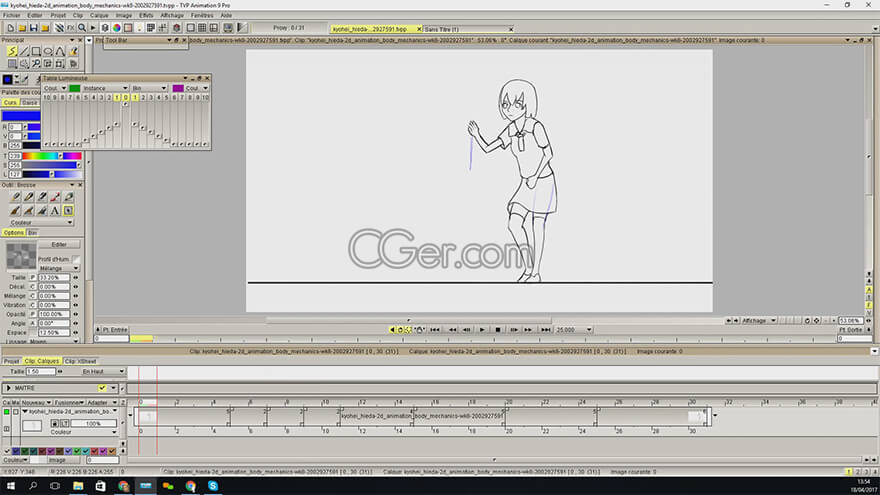
Task: Open Windows Start menu
Action: [11, 486]
